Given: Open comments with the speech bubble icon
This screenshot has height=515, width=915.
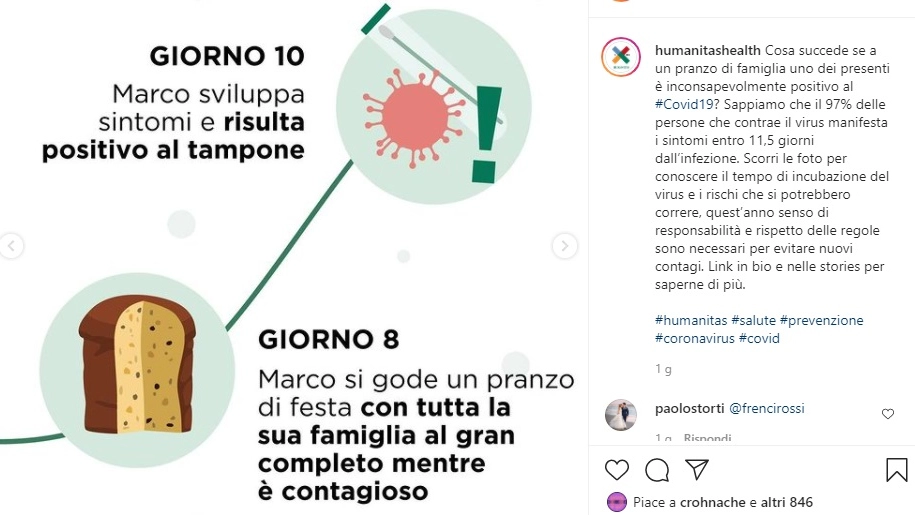Looking at the screenshot, I should click(x=657, y=470).
